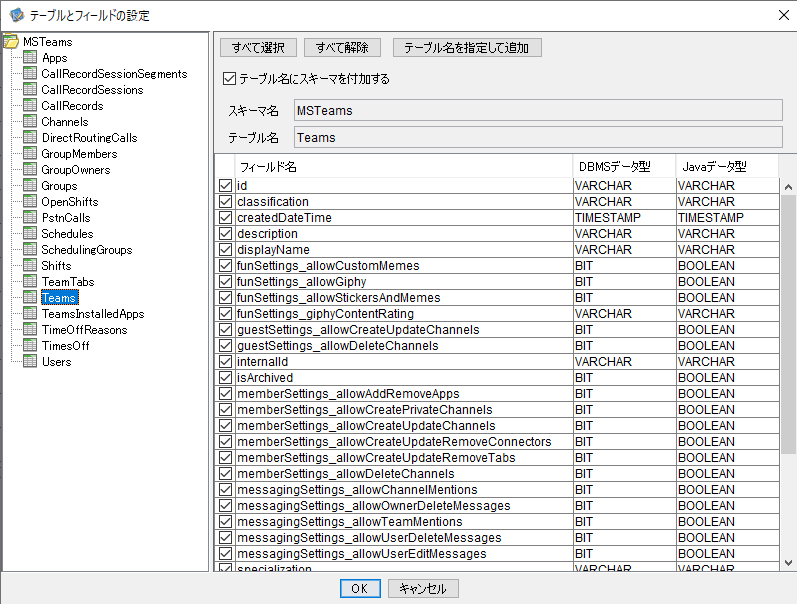Click the Channels table icon
The height and width of the screenshot is (604, 797).
(30, 121)
